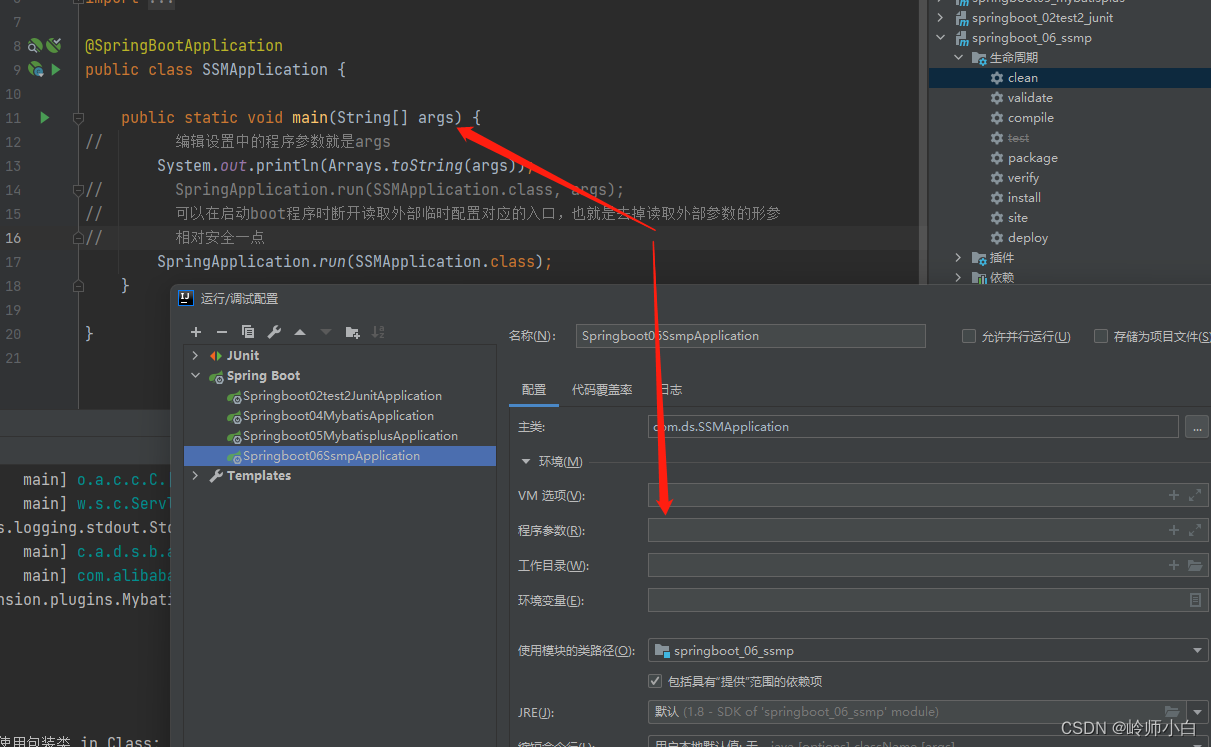Move configuration up with arrow button

click(x=301, y=331)
